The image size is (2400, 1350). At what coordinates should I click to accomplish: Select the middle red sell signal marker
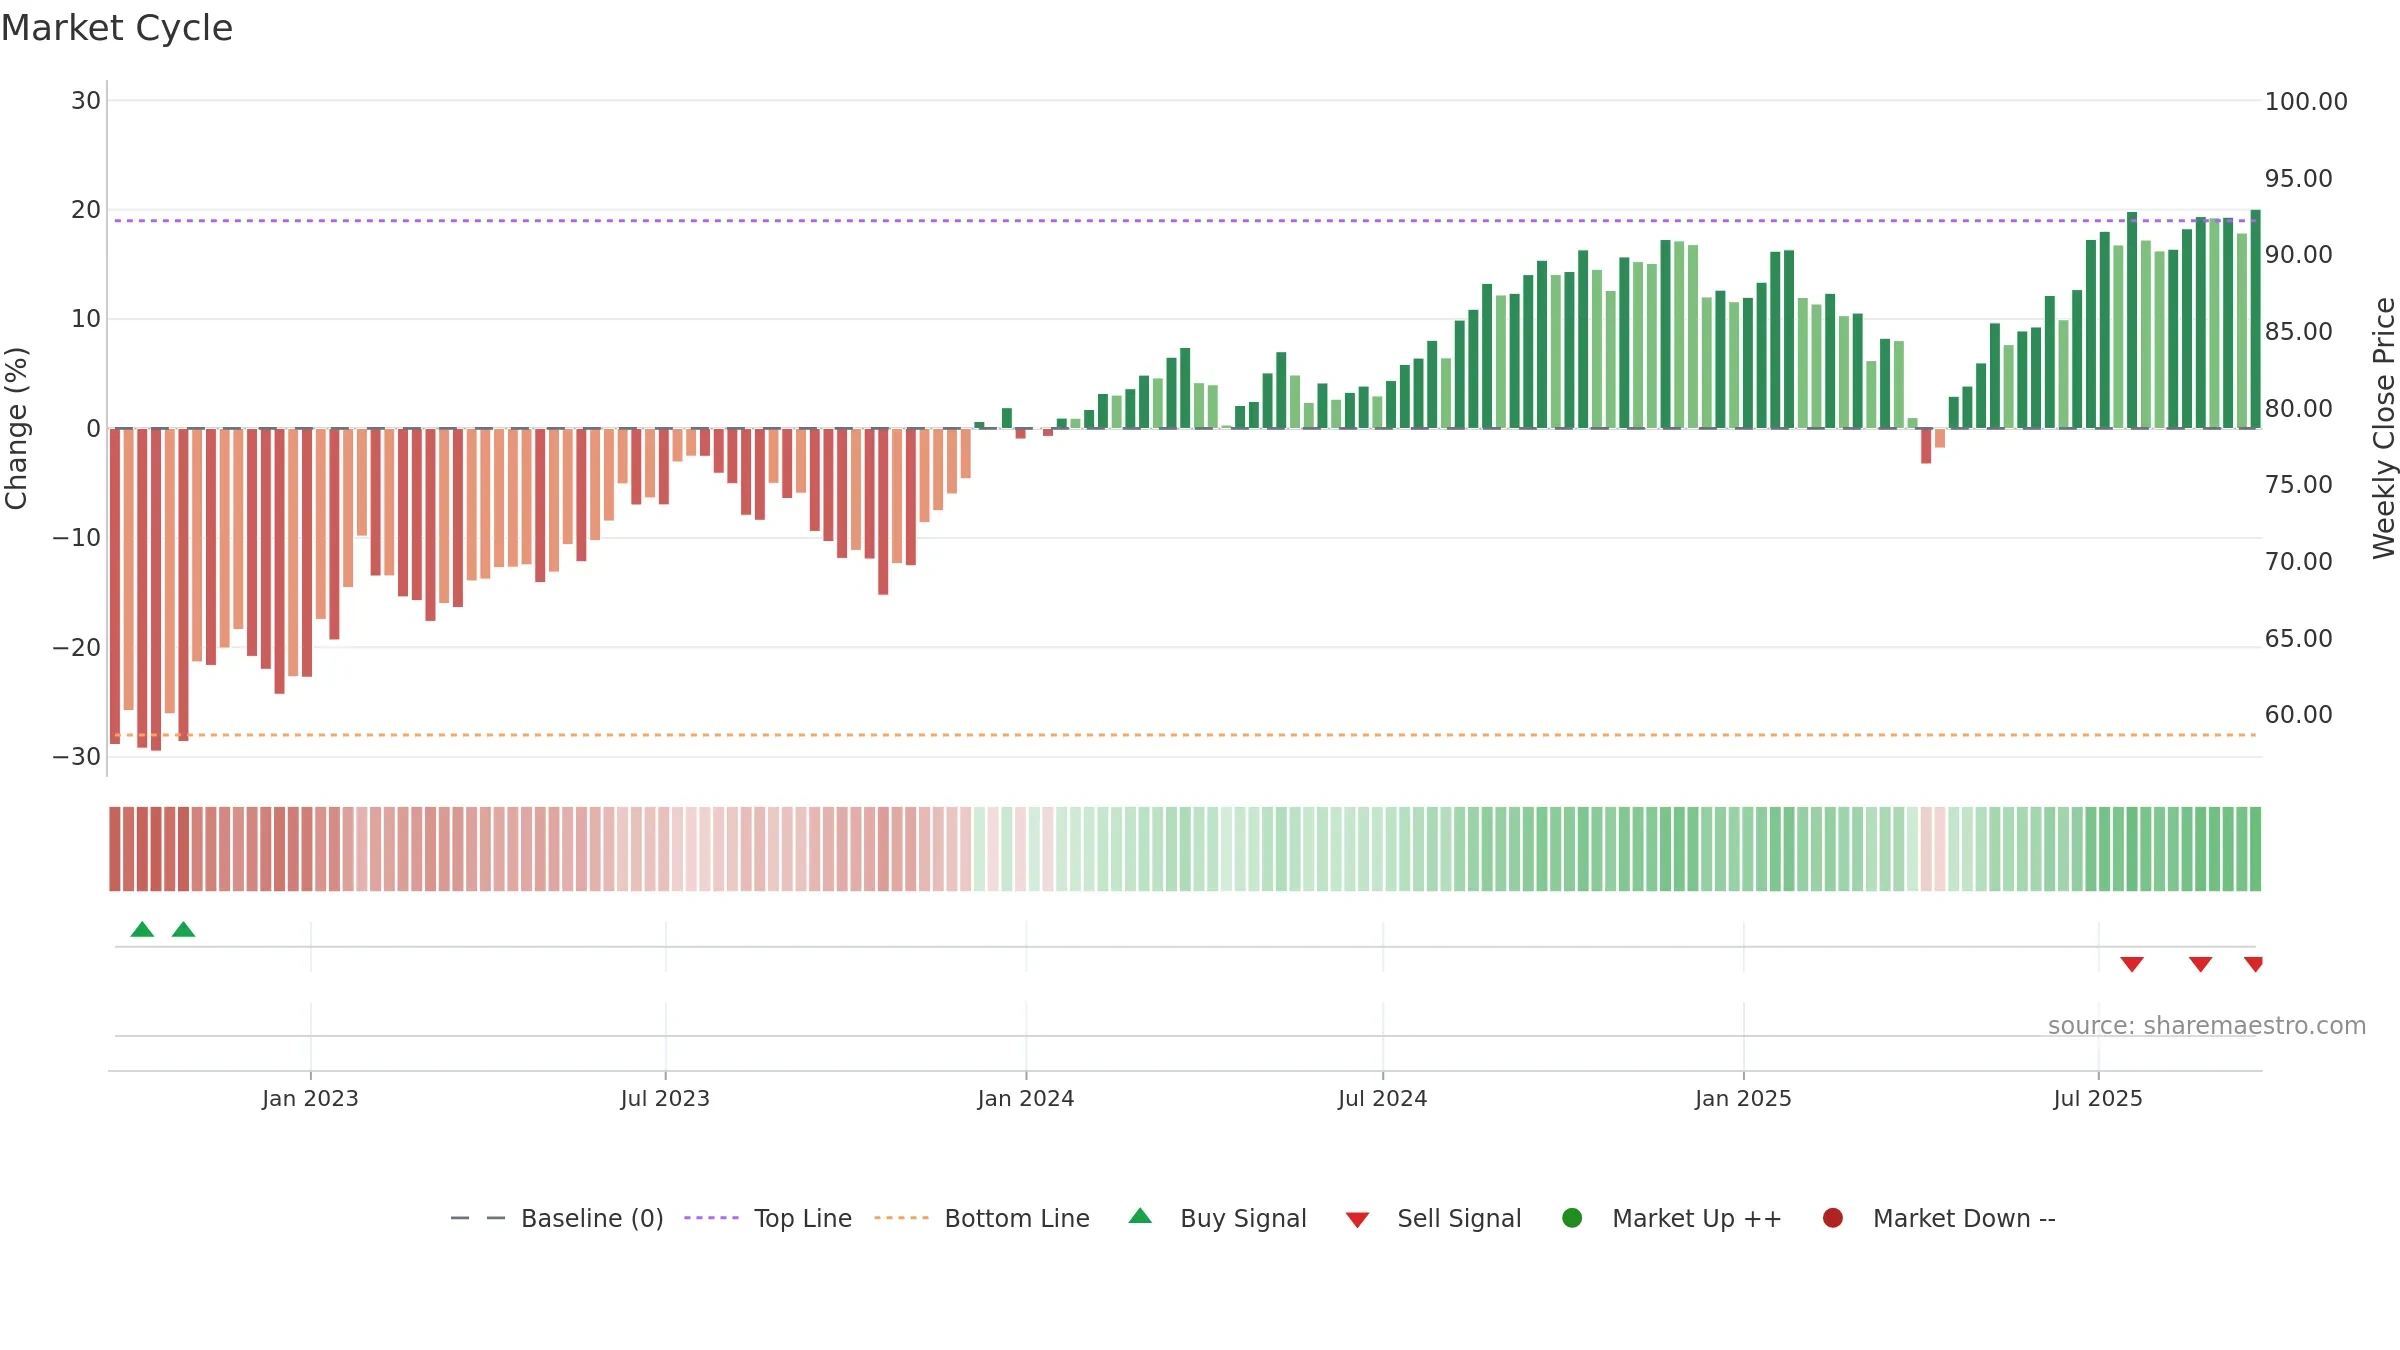point(2200,964)
